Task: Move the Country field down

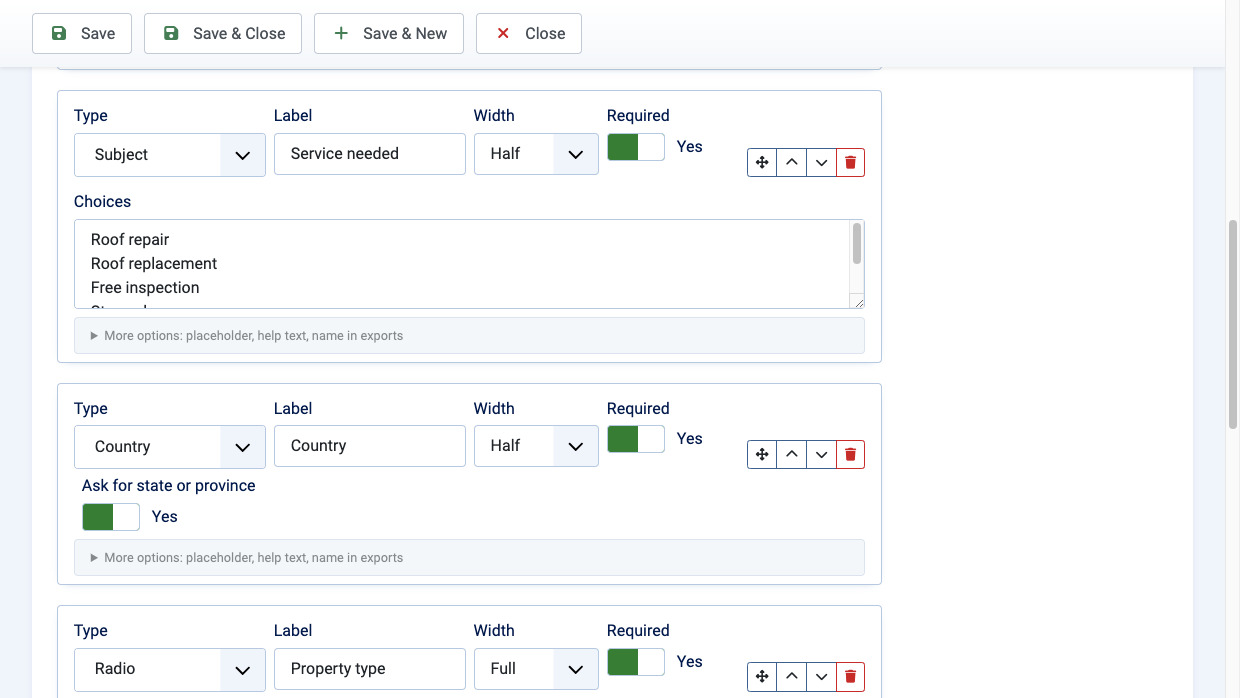Action: coord(821,454)
